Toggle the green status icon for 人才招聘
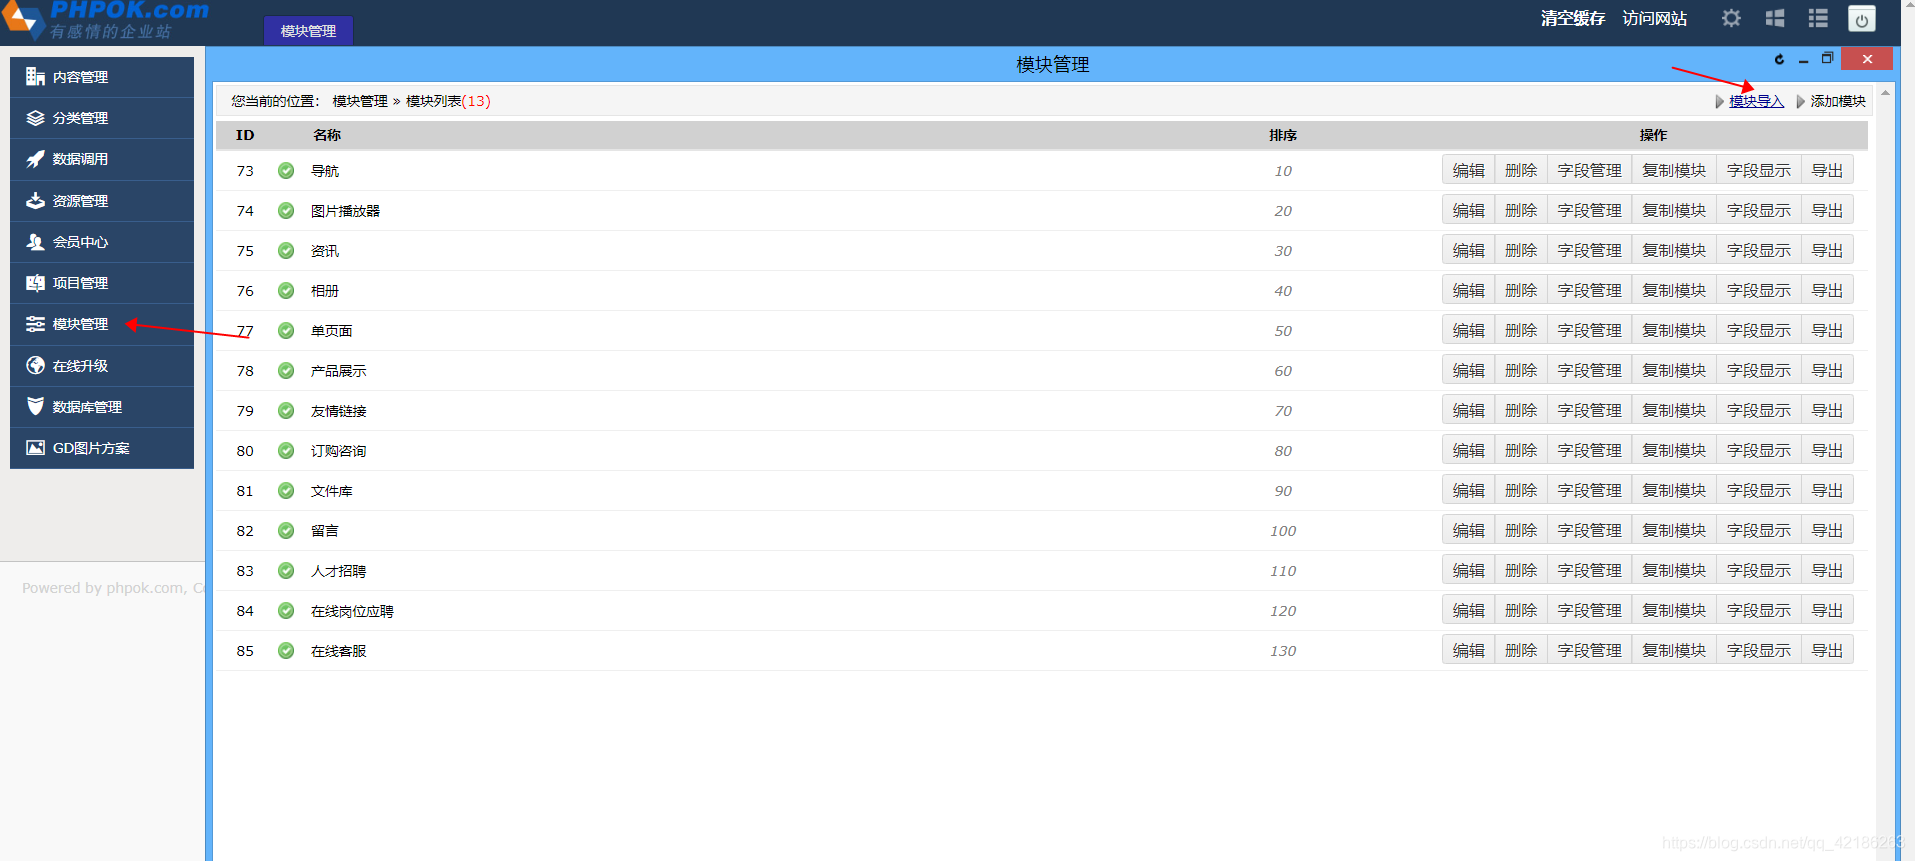Viewport: 1915px width, 861px height. tap(286, 571)
